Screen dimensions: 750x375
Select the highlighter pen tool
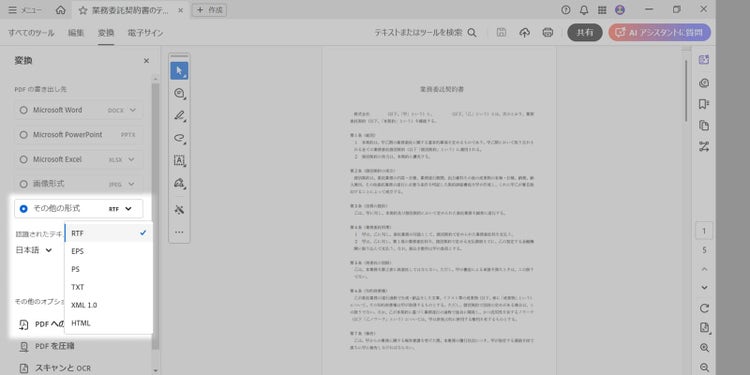click(179, 116)
